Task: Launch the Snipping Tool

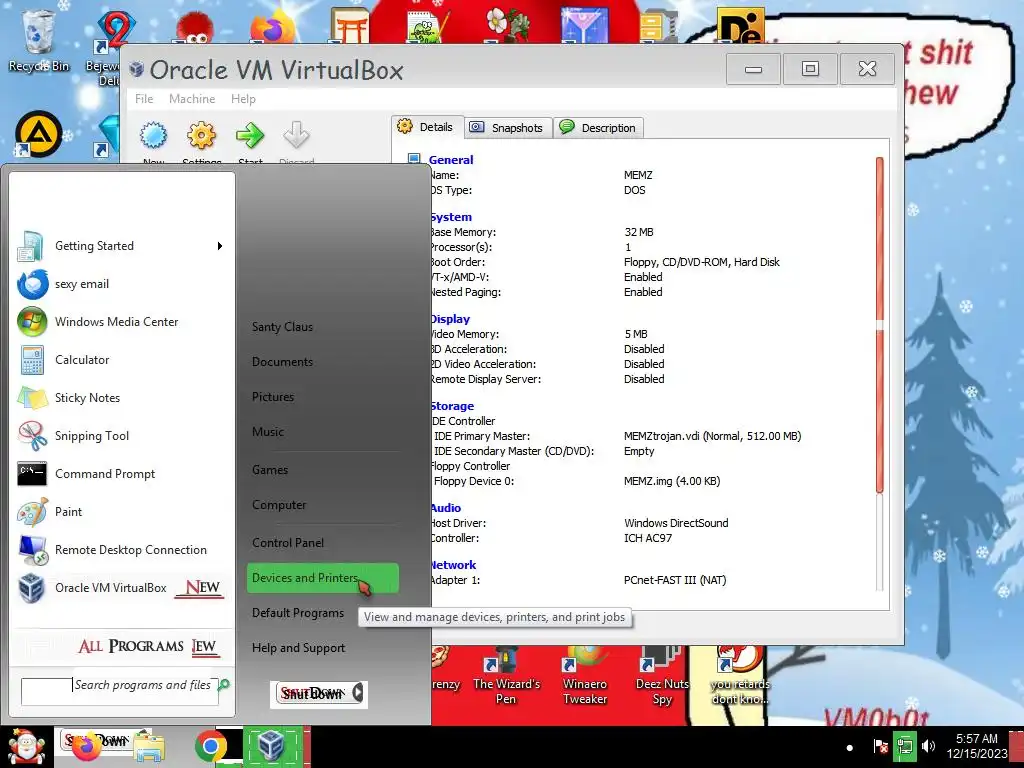Action: pos(120,436)
